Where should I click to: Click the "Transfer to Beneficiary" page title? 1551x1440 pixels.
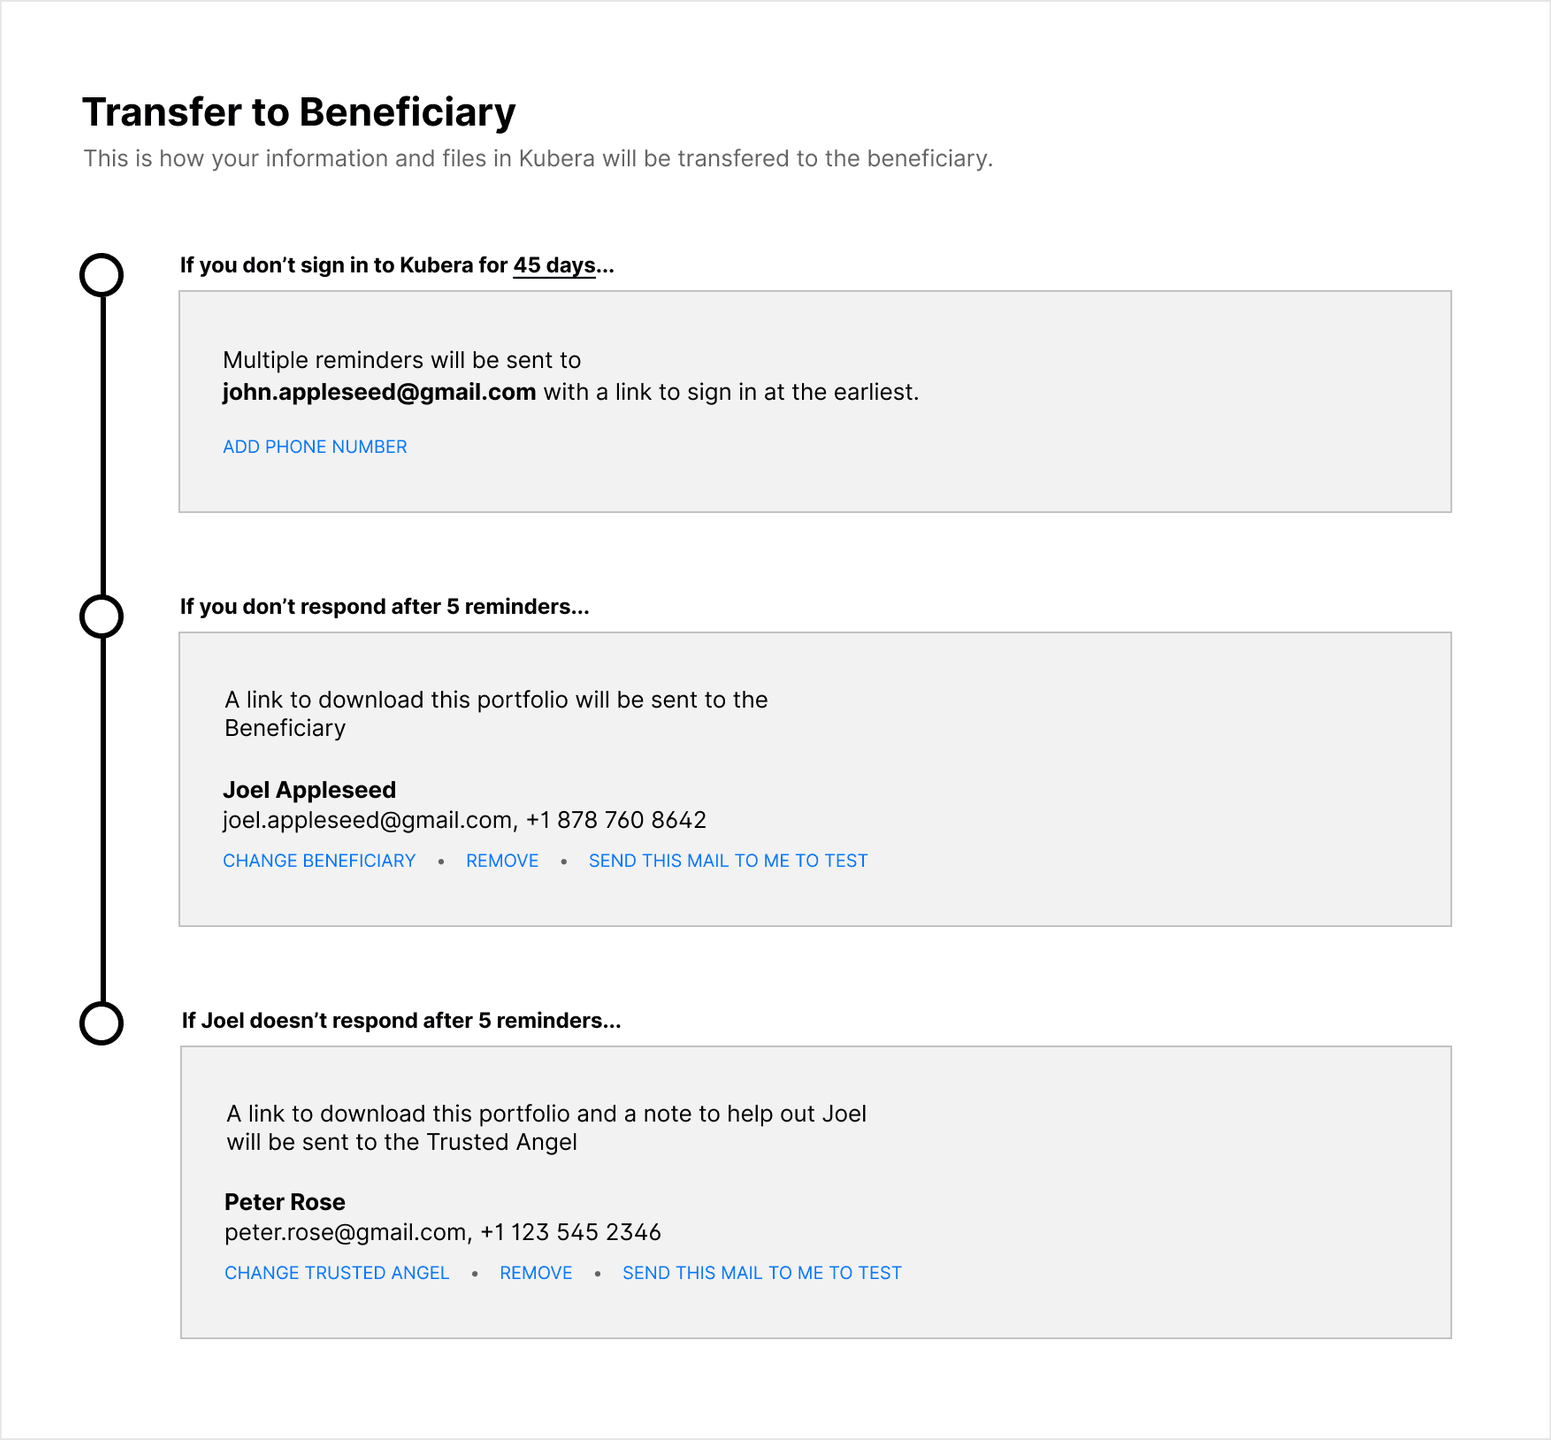[x=298, y=112]
